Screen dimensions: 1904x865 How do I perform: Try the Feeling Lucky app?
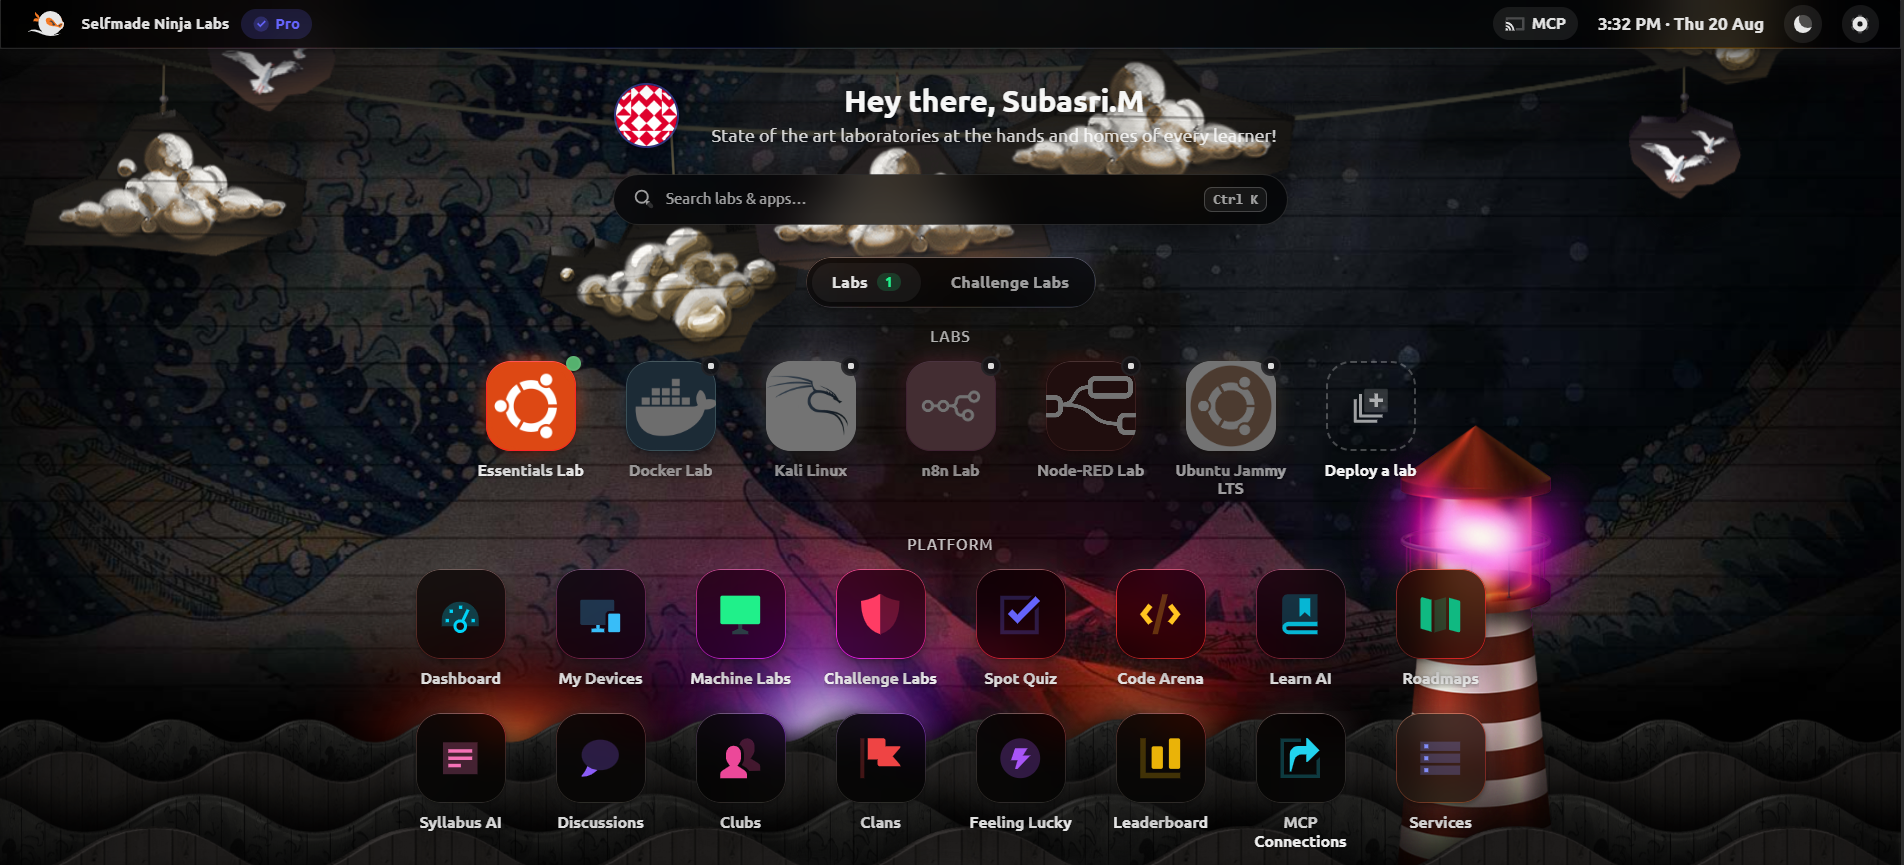[1020, 758]
